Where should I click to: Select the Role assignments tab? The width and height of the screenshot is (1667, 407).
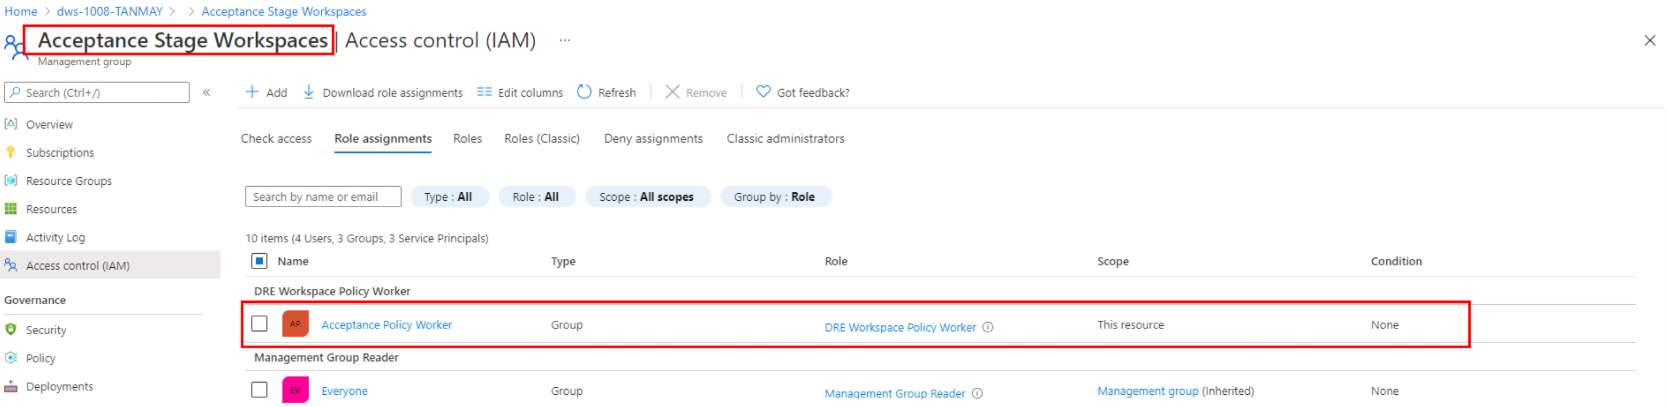pos(383,139)
